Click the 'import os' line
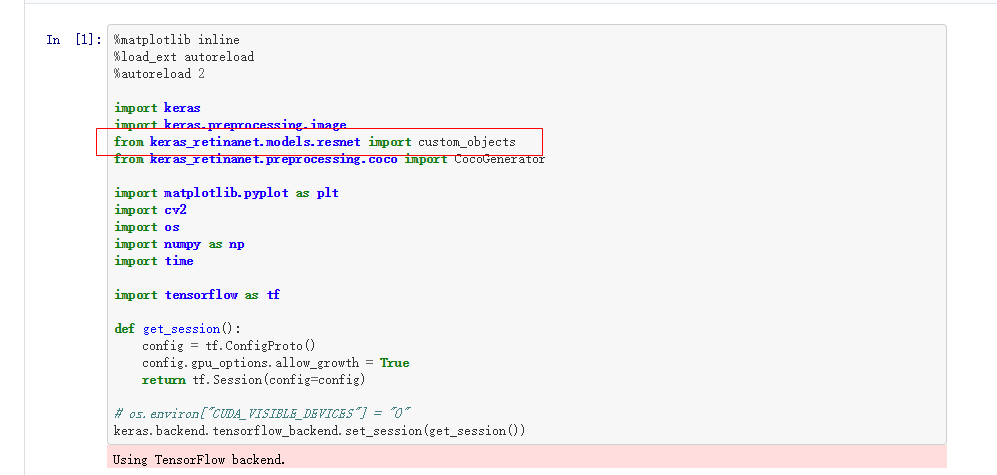 [x=147, y=227]
